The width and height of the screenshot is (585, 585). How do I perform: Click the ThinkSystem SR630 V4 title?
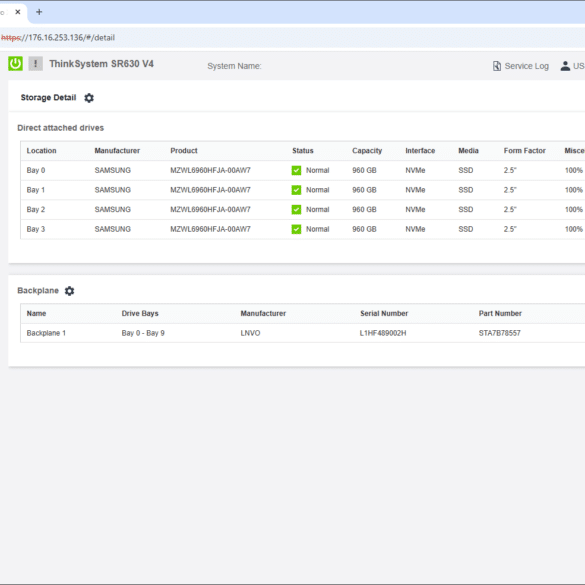click(101, 64)
